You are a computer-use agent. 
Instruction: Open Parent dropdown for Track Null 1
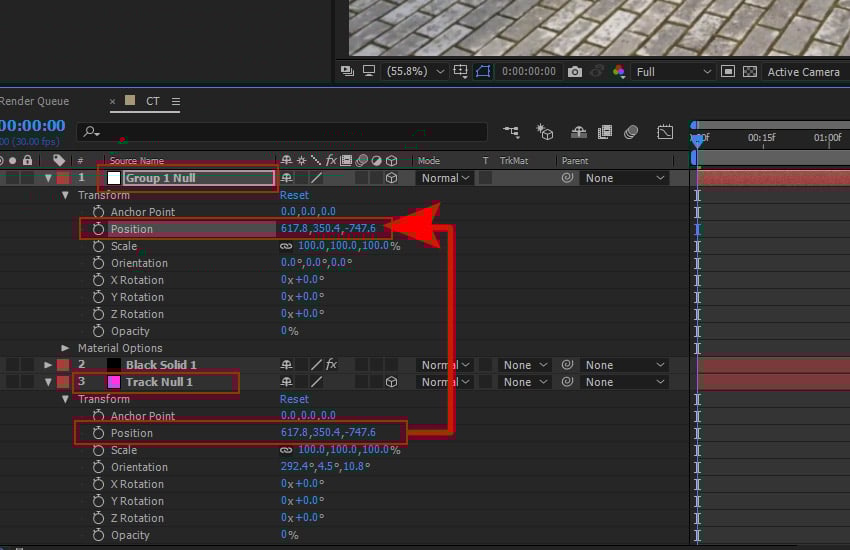coord(624,382)
